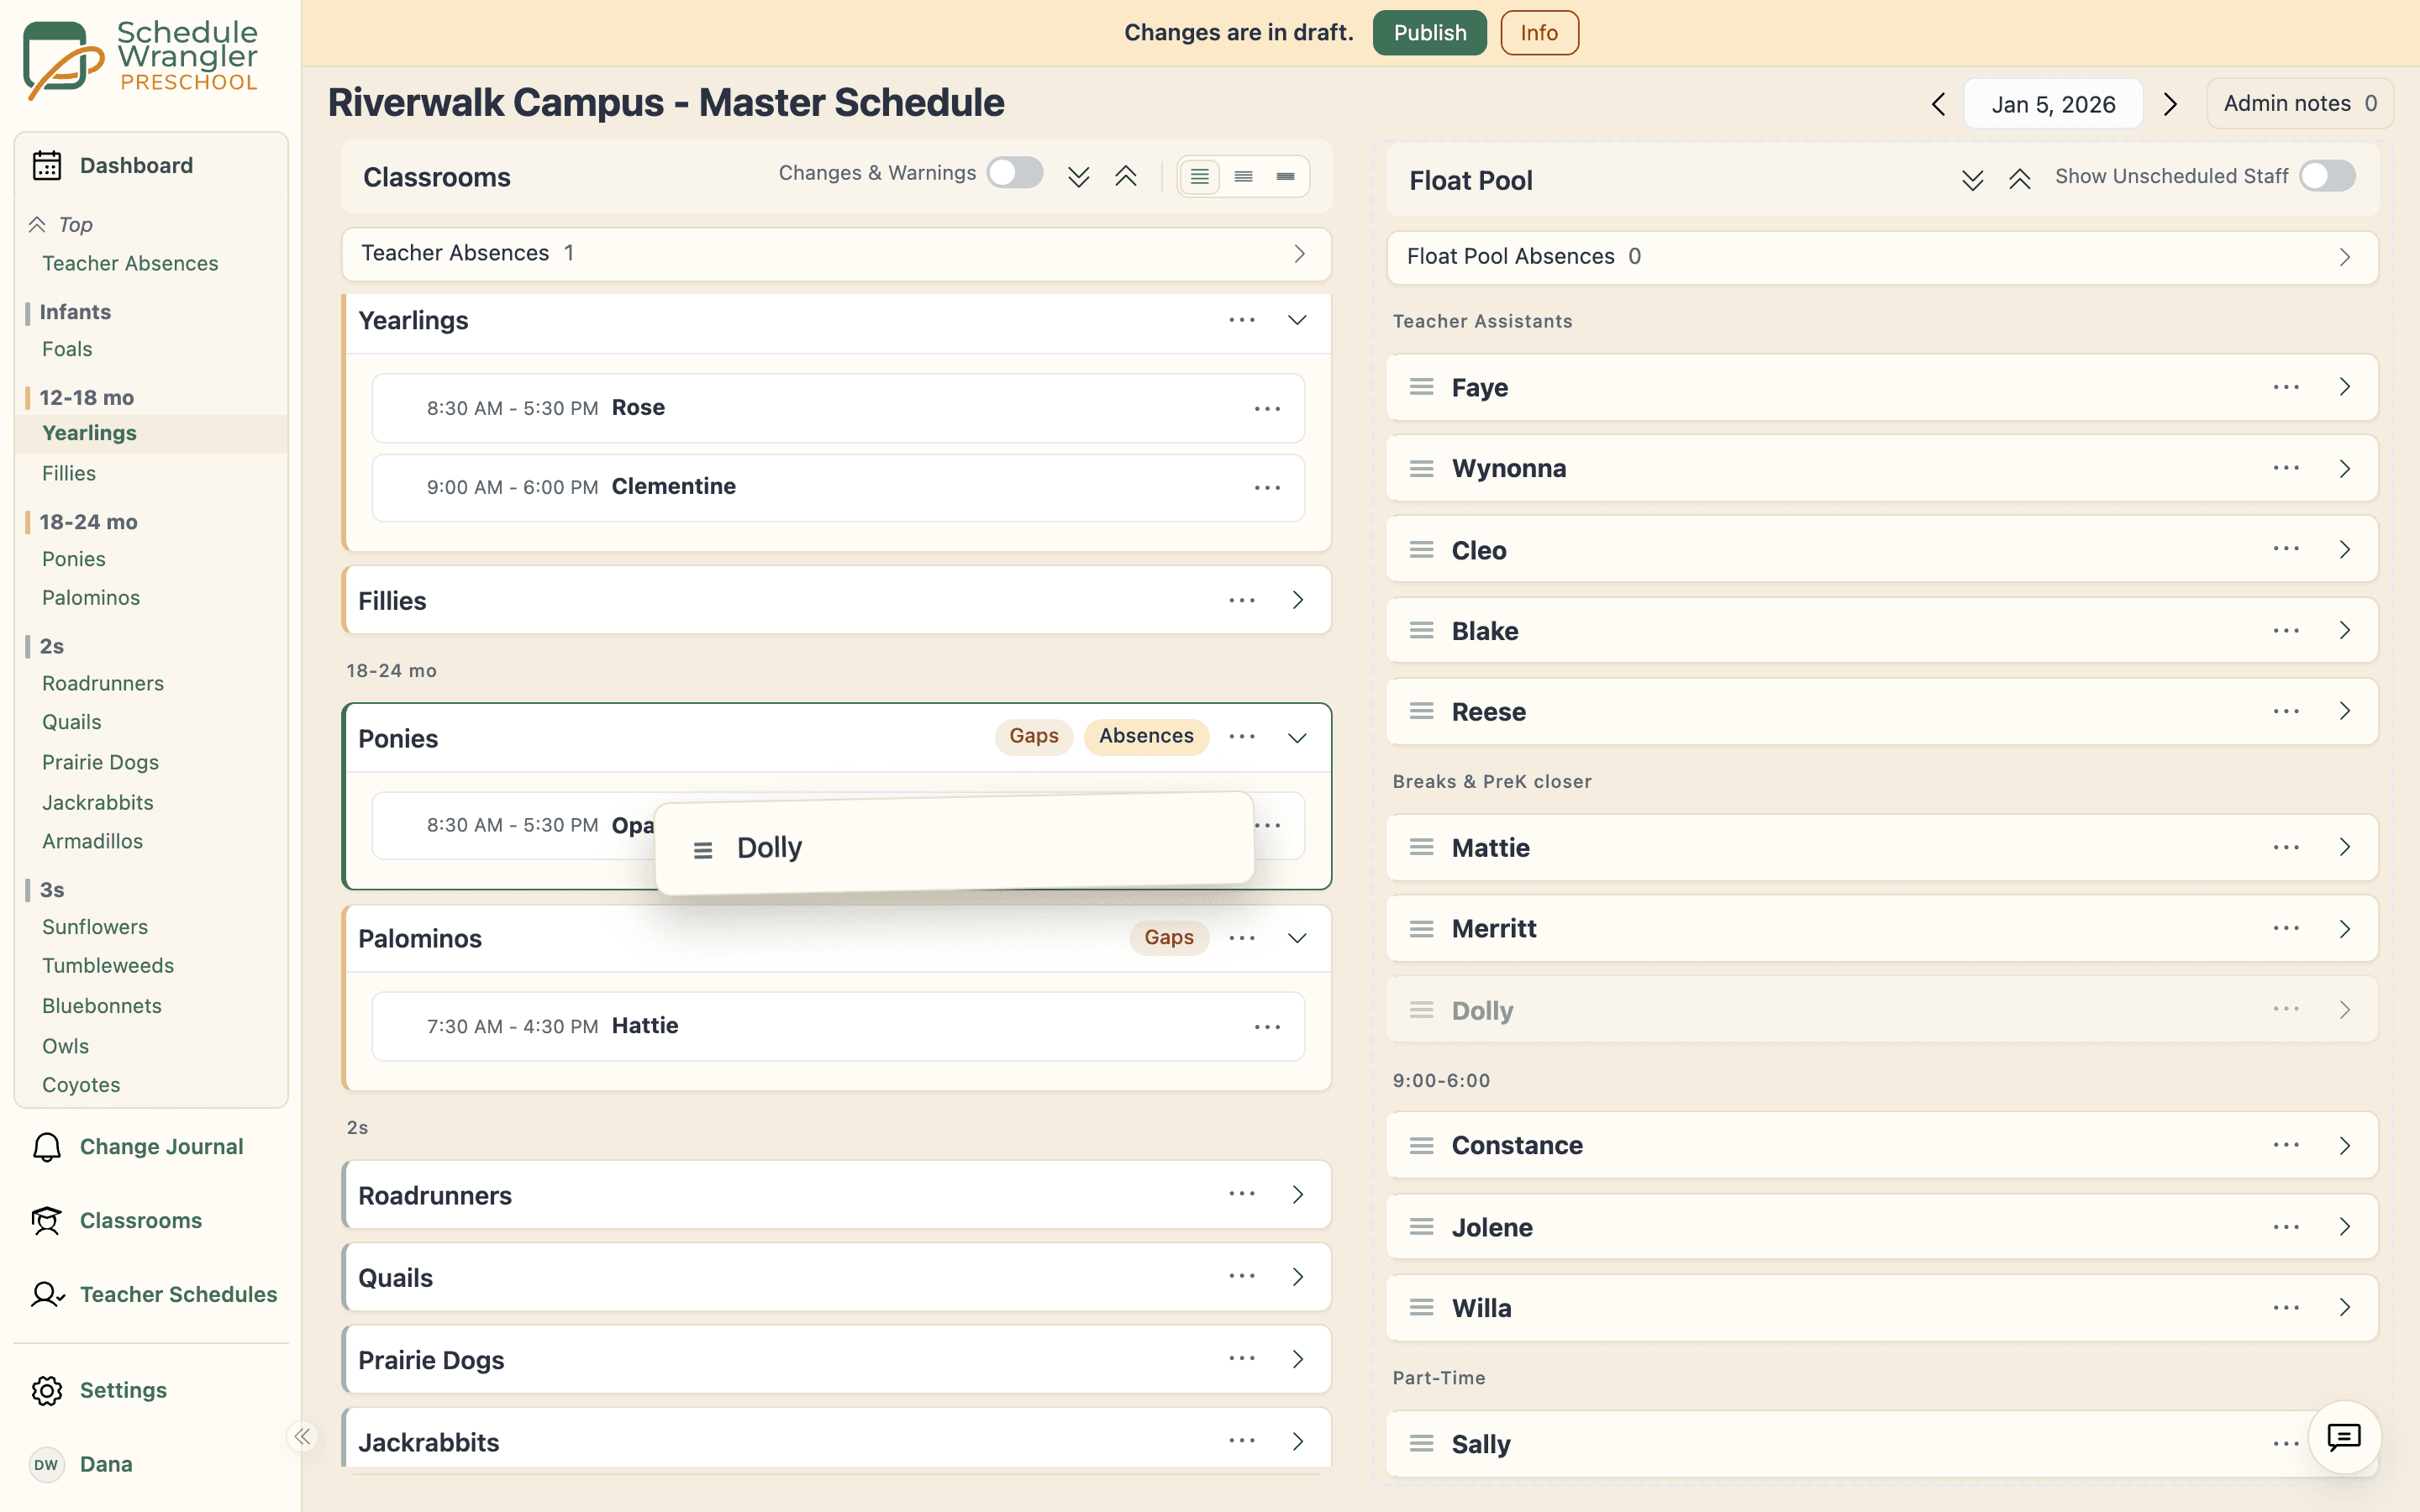Viewport: 2420px width, 1512px height.
Task: Click the Change Journal bell icon
Action: [x=47, y=1147]
